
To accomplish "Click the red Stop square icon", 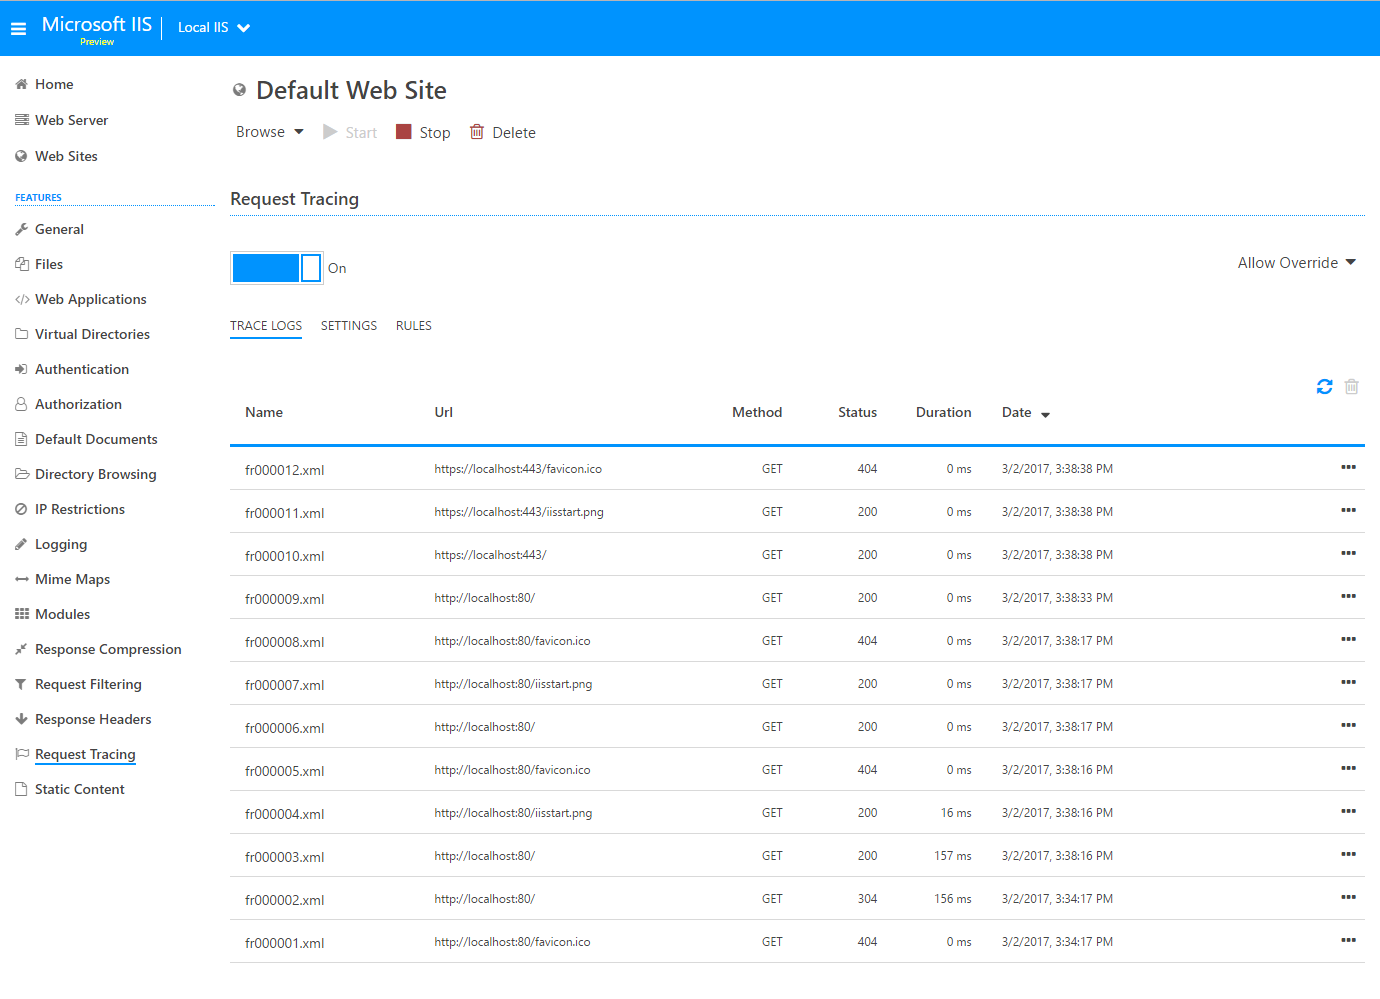I will (x=404, y=132).
